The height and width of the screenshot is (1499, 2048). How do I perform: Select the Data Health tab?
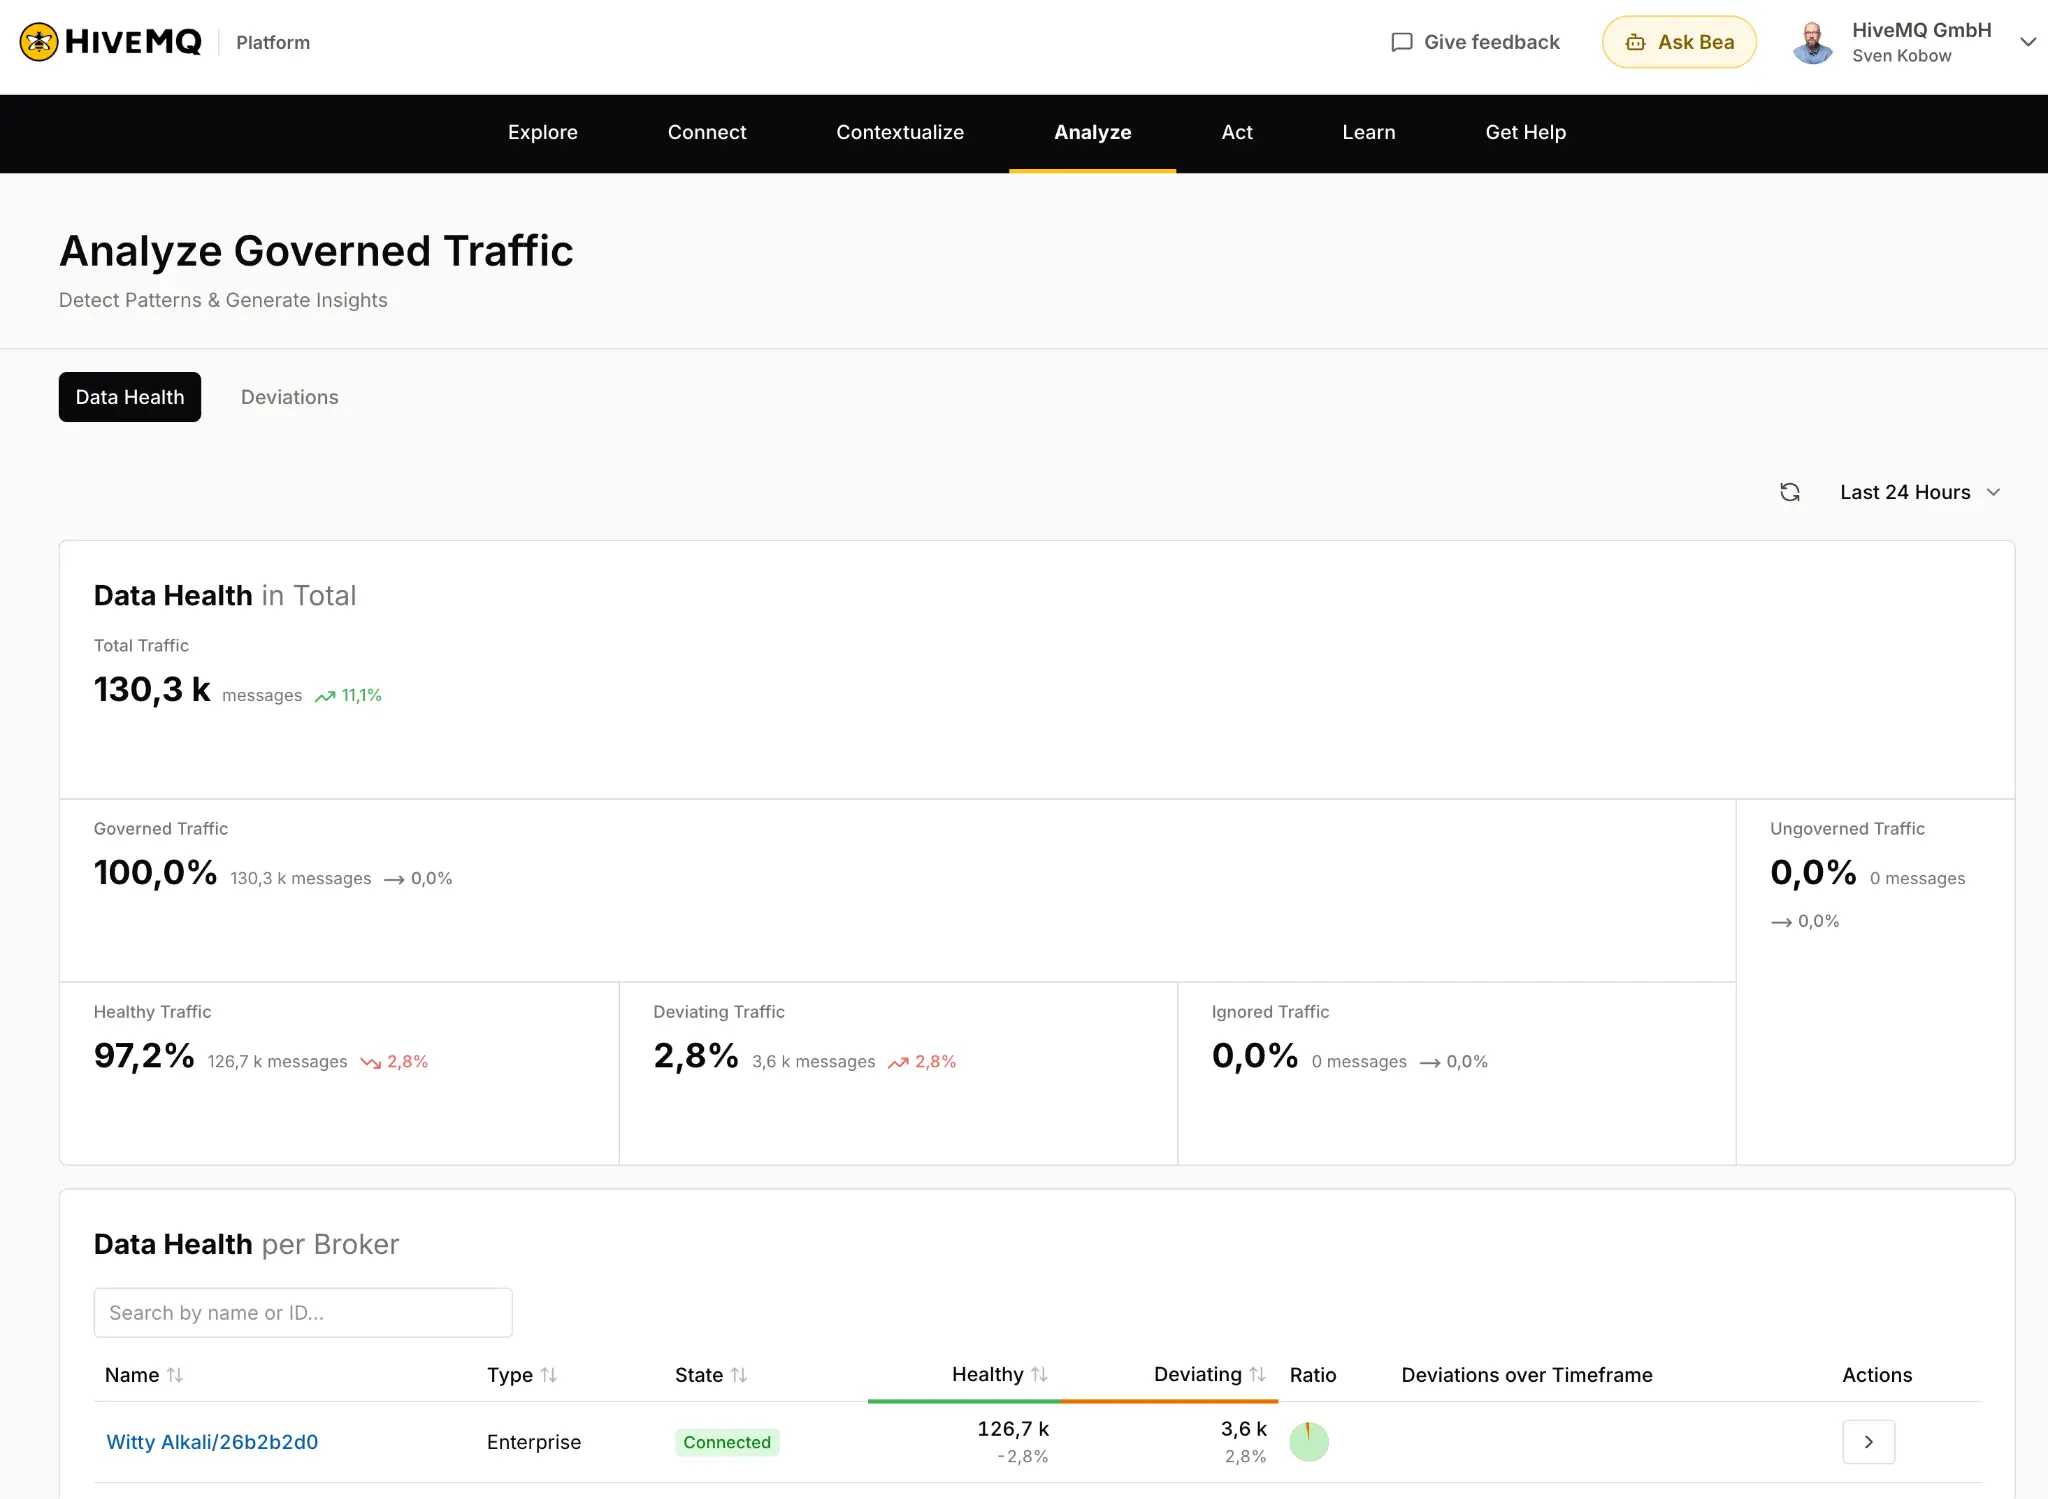point(130,397)
